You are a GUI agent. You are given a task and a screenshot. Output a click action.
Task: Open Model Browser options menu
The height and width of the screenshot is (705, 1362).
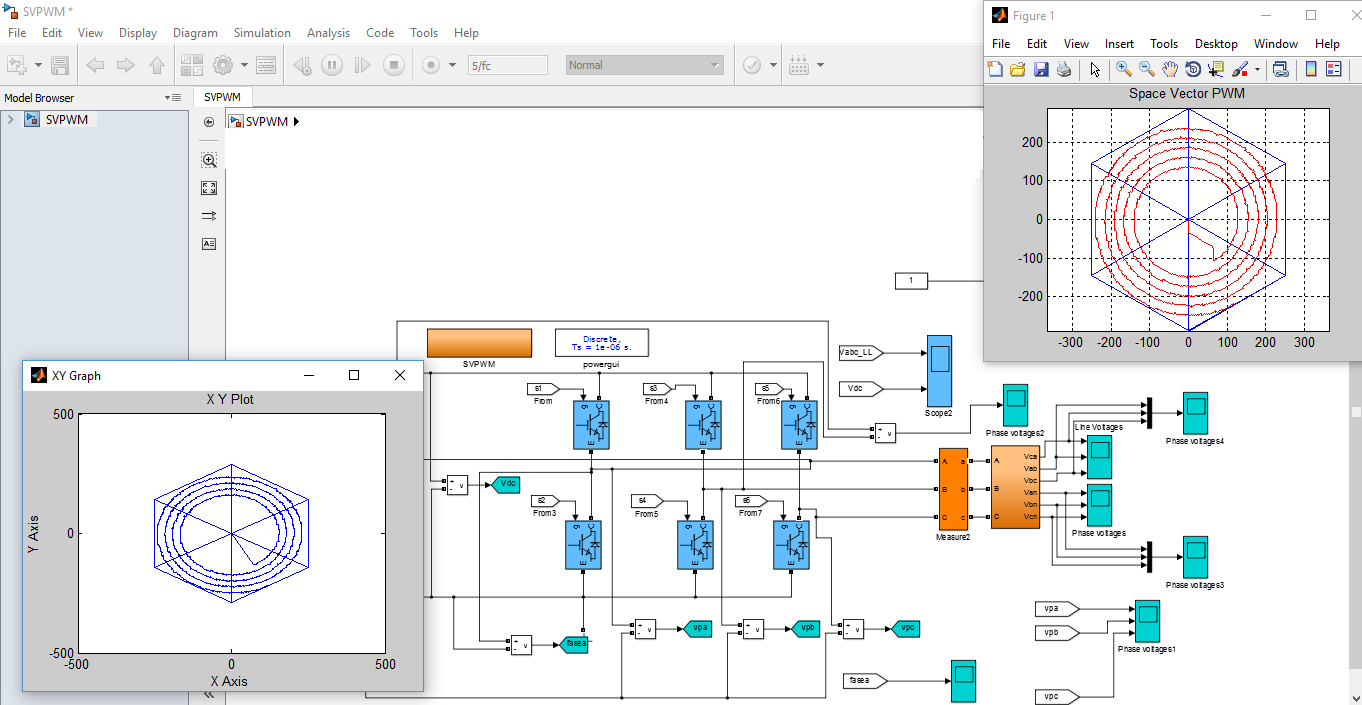(173, 98)
